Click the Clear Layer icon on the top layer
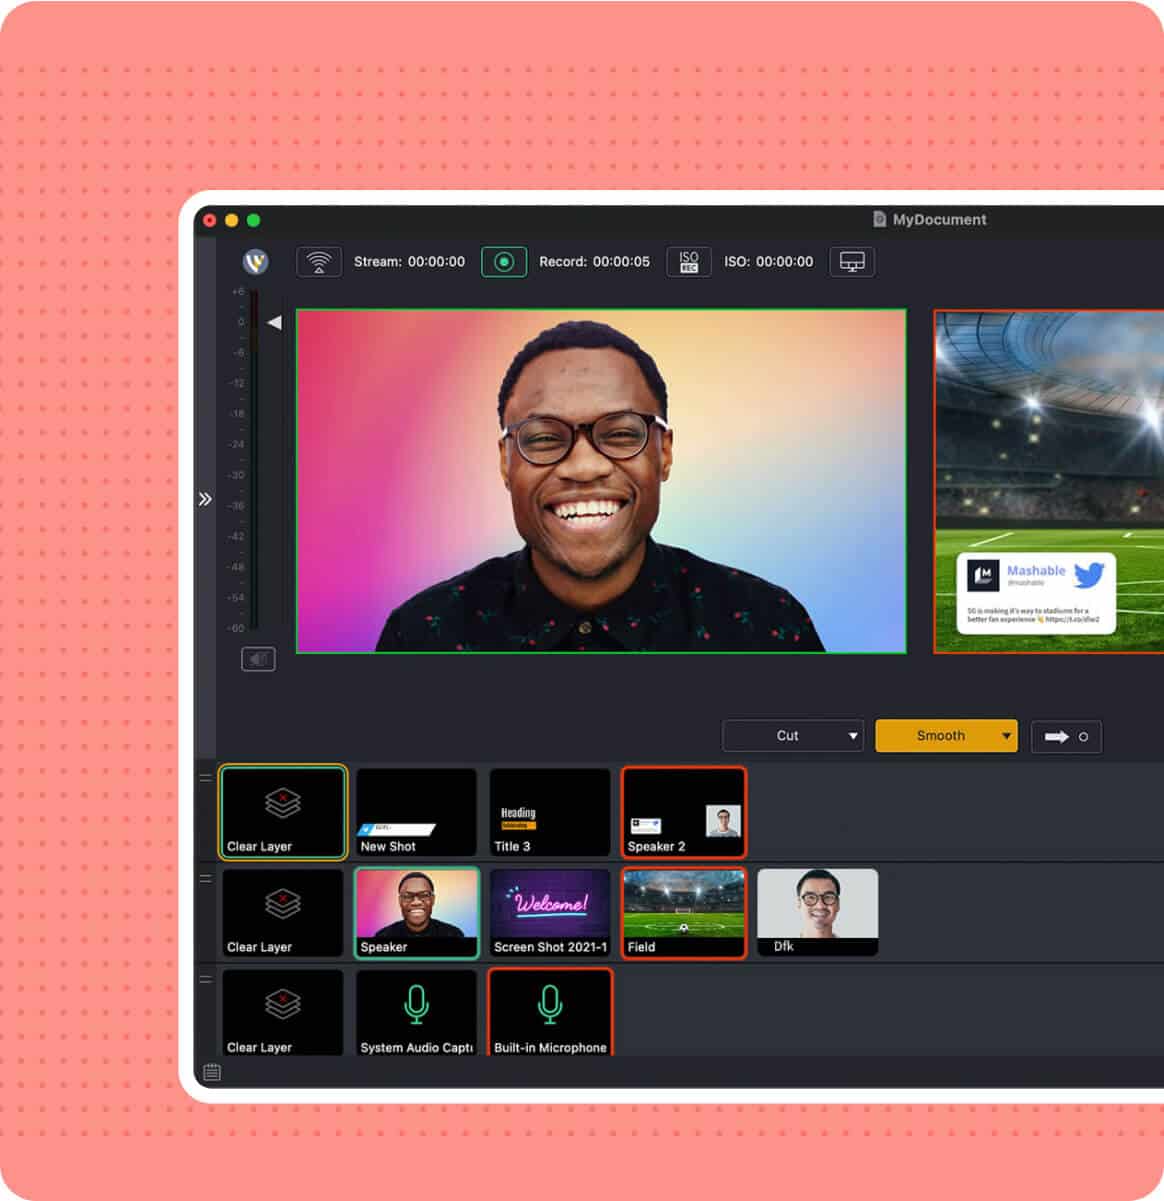Screen dimensions: 1164x1201 click(x=281, y=805)
